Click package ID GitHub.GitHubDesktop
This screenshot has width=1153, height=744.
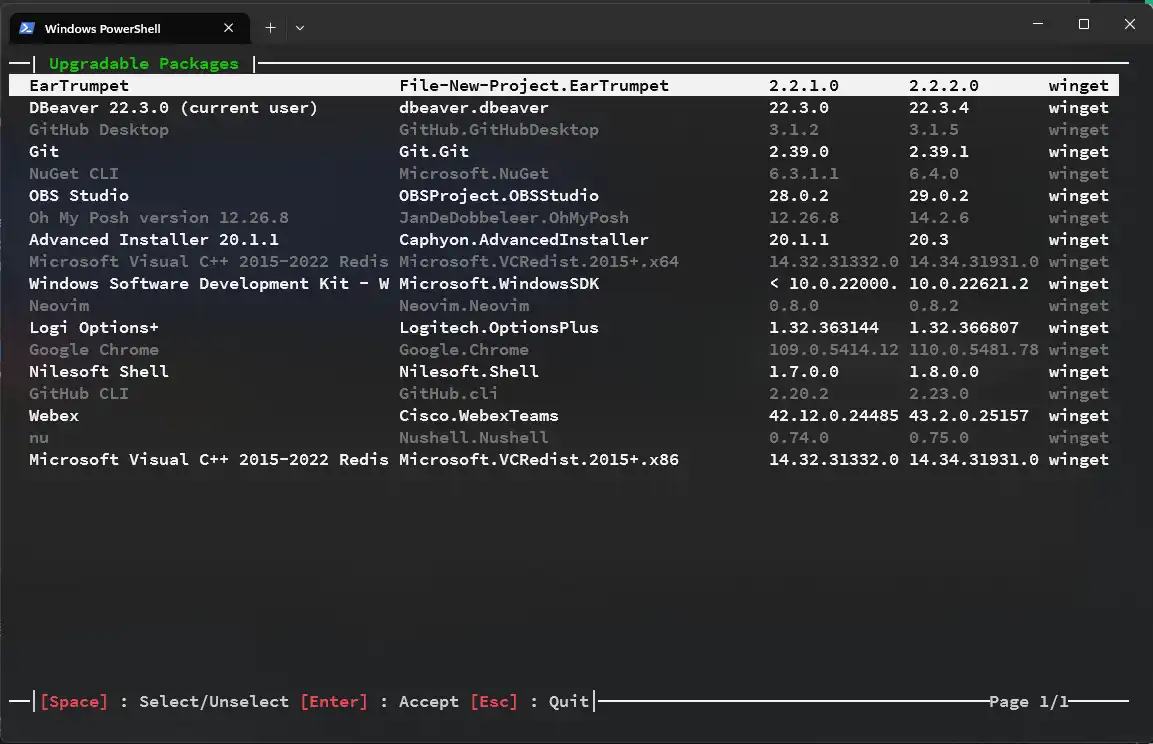point(499,129)
